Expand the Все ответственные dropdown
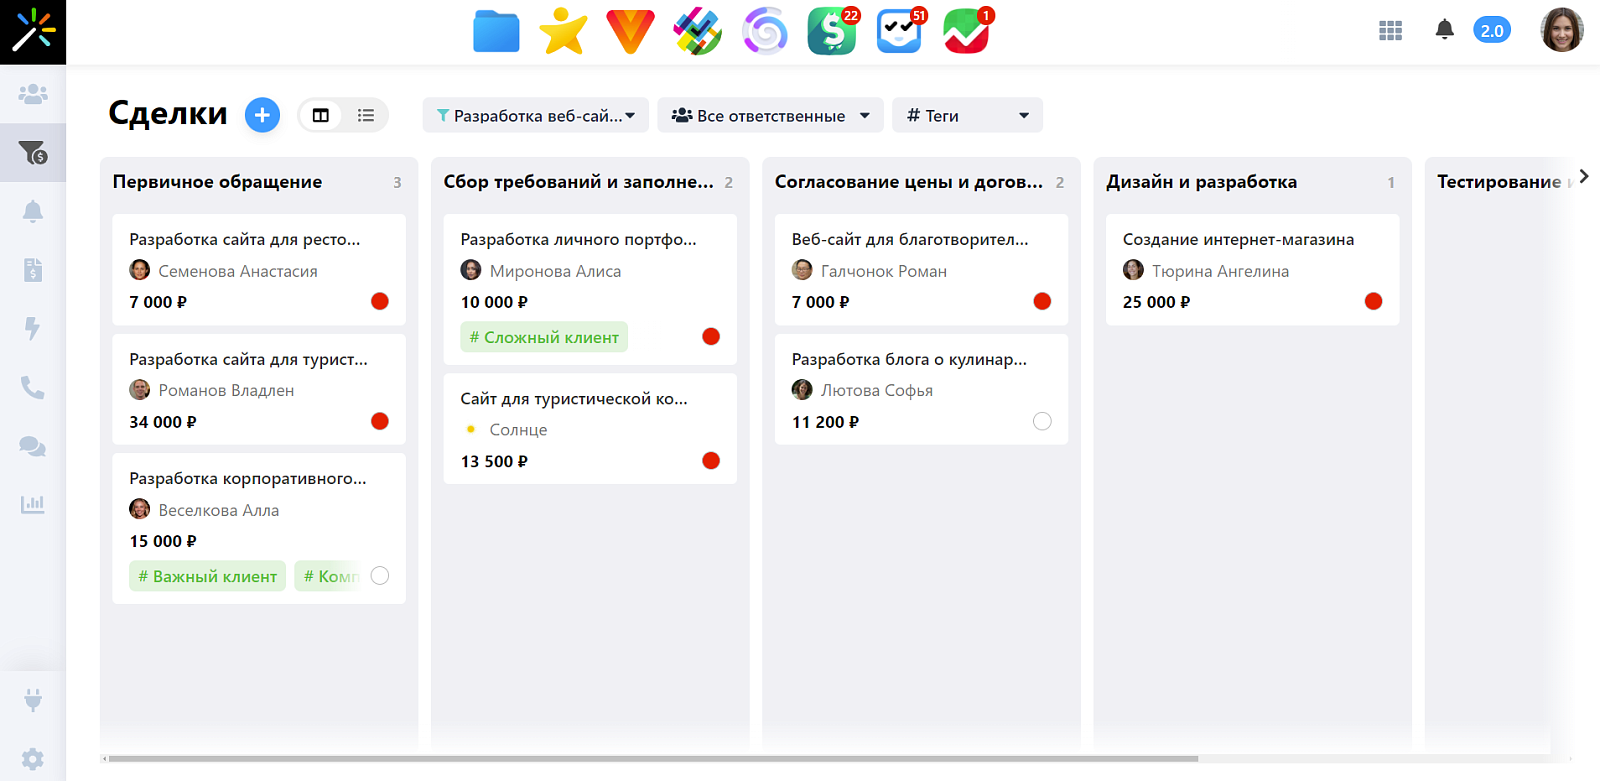This screenshot has width=1600, height=781. point(770,115)
